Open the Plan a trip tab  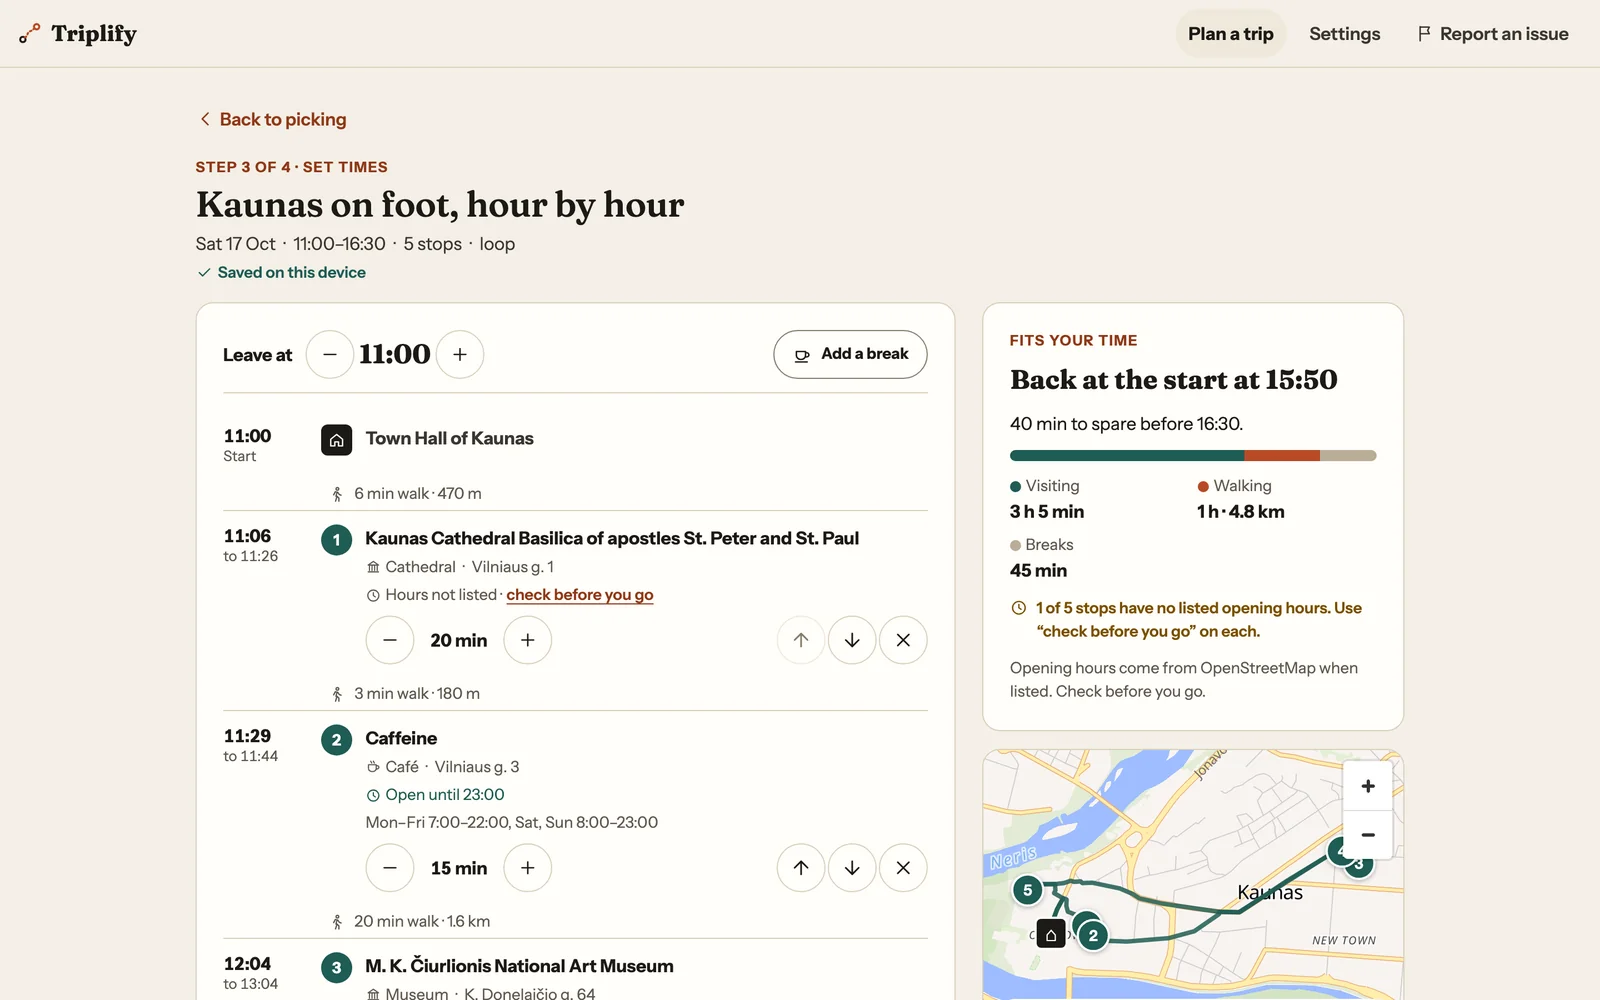pos(1231,34)
